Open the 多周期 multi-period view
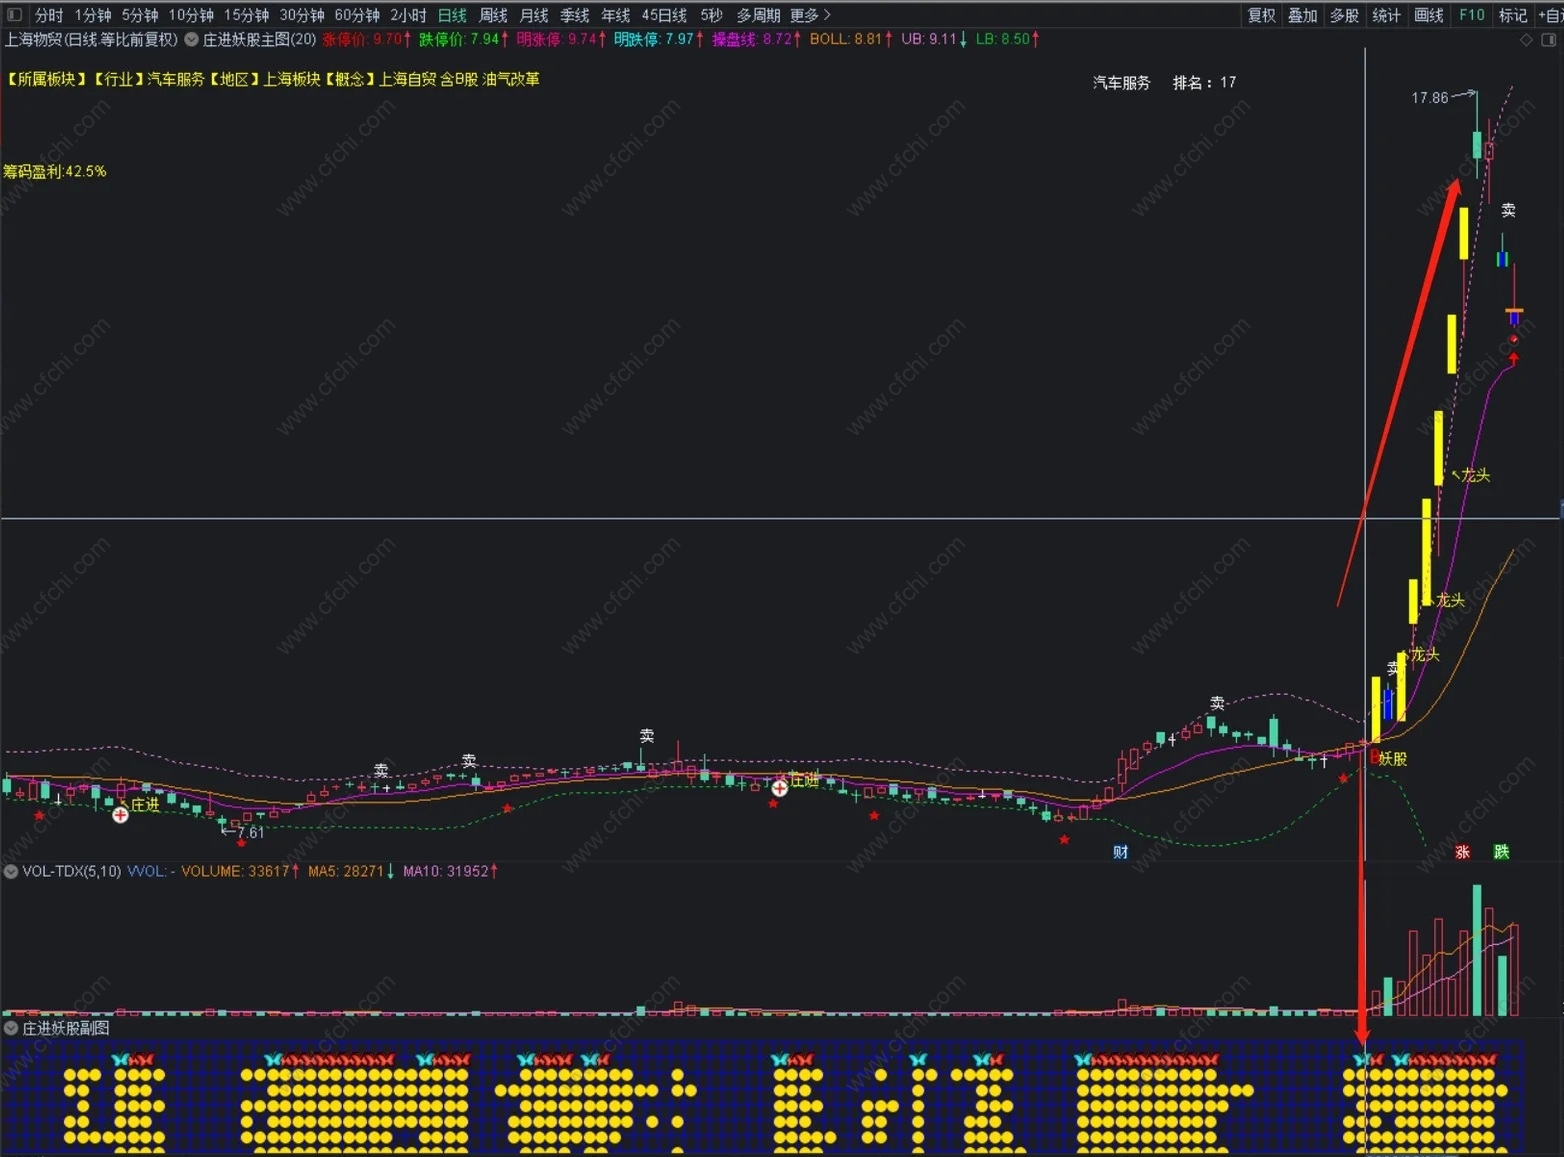This screenshot has width=1564, height=1157. point(758,15)
